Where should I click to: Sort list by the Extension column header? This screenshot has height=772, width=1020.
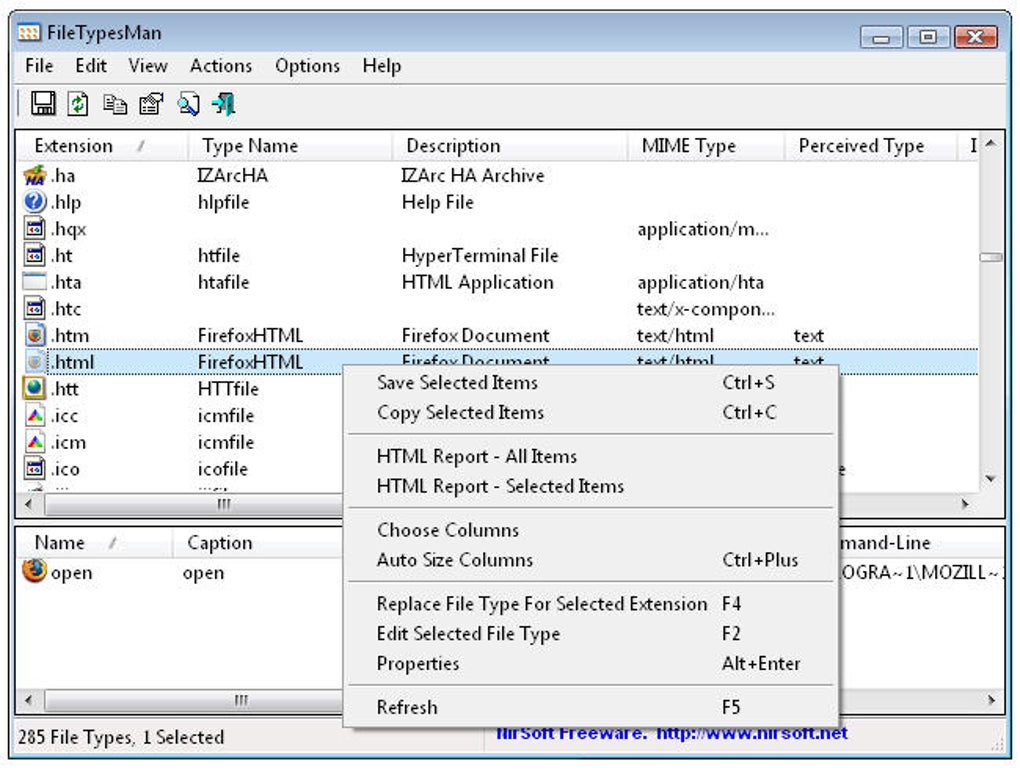73,146
